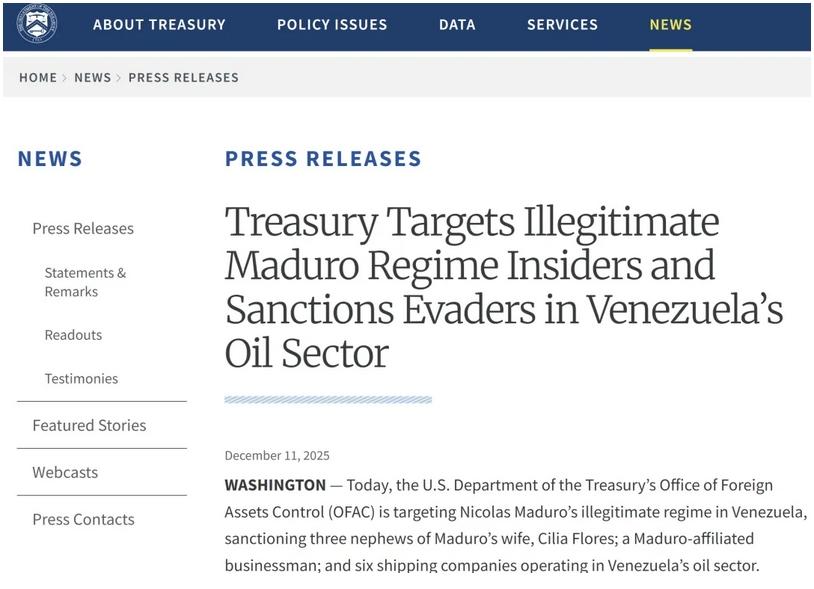
Task: Open the Services navigation menu
Action: (562, 25)
